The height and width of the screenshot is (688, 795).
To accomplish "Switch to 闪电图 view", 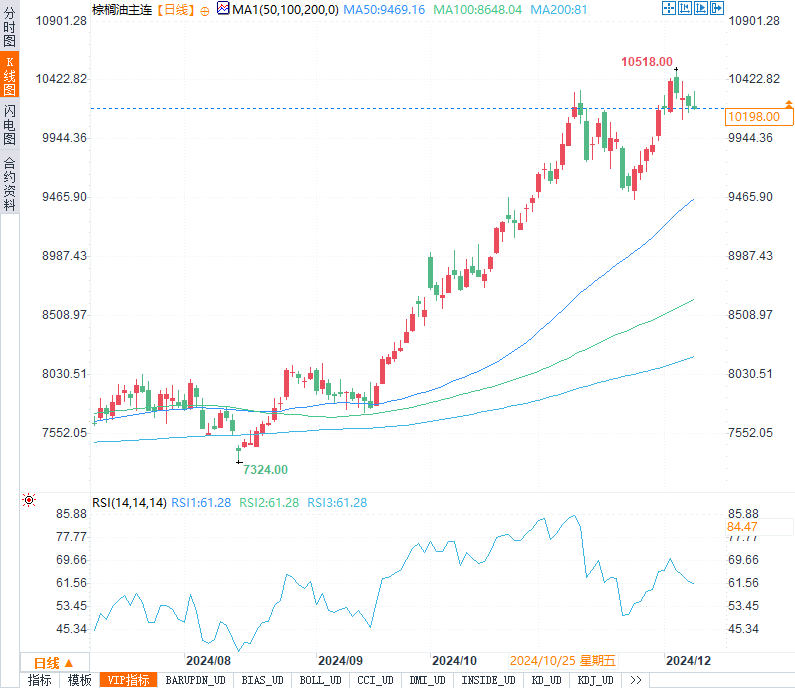I will [x=9, y=125].
